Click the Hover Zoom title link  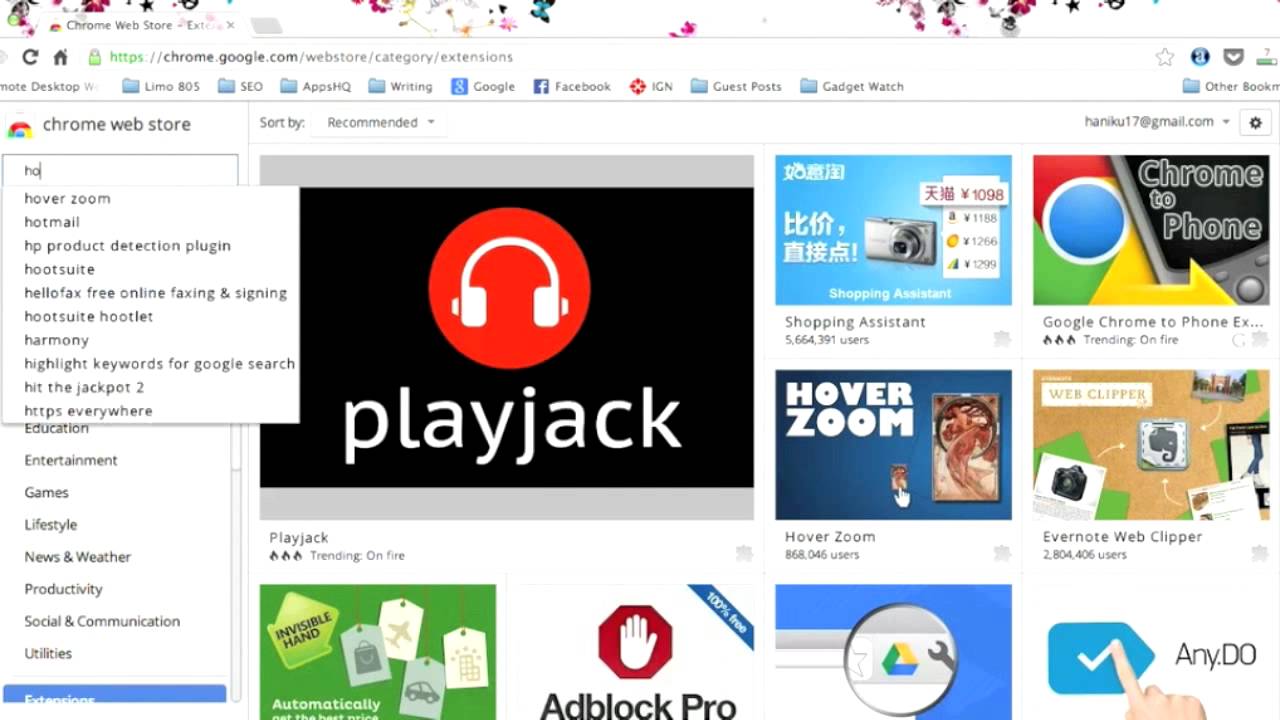830,536
